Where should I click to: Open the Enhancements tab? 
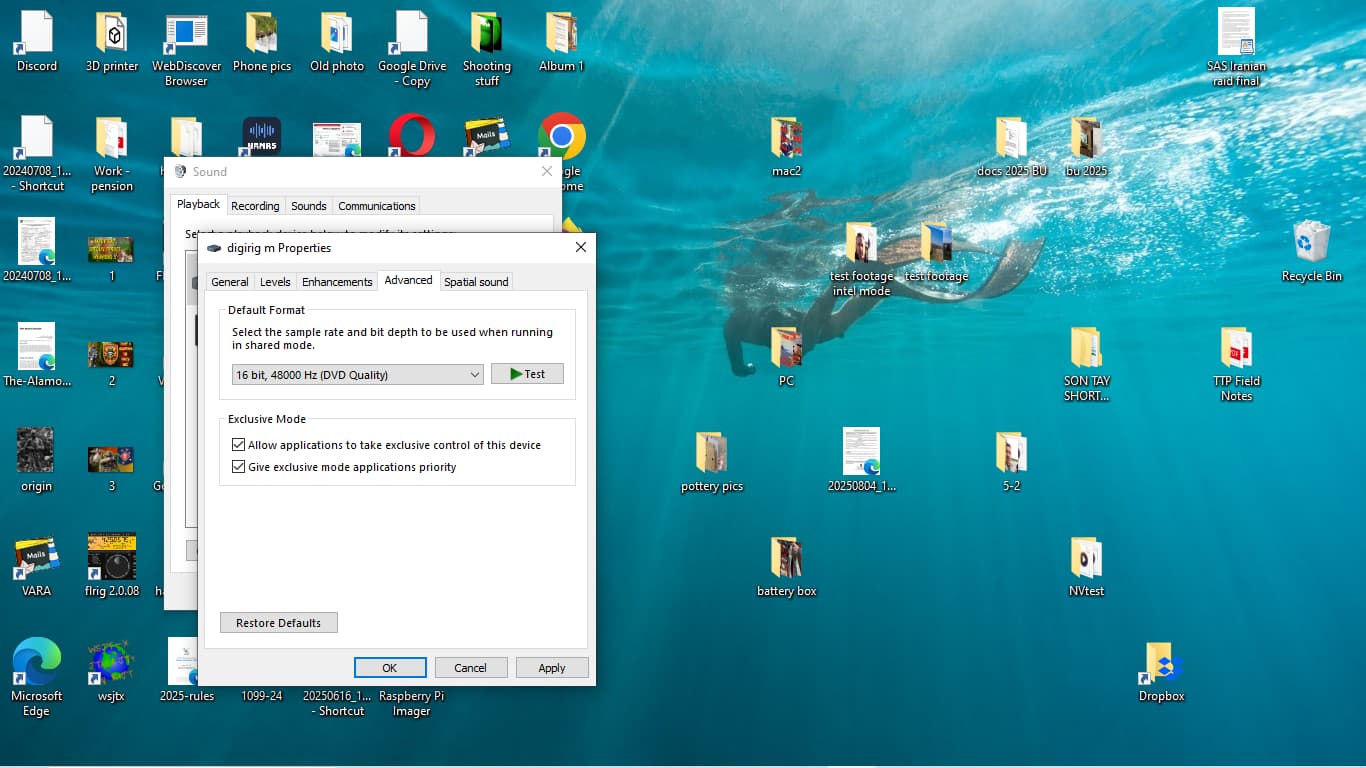click(x=337, y=282)
